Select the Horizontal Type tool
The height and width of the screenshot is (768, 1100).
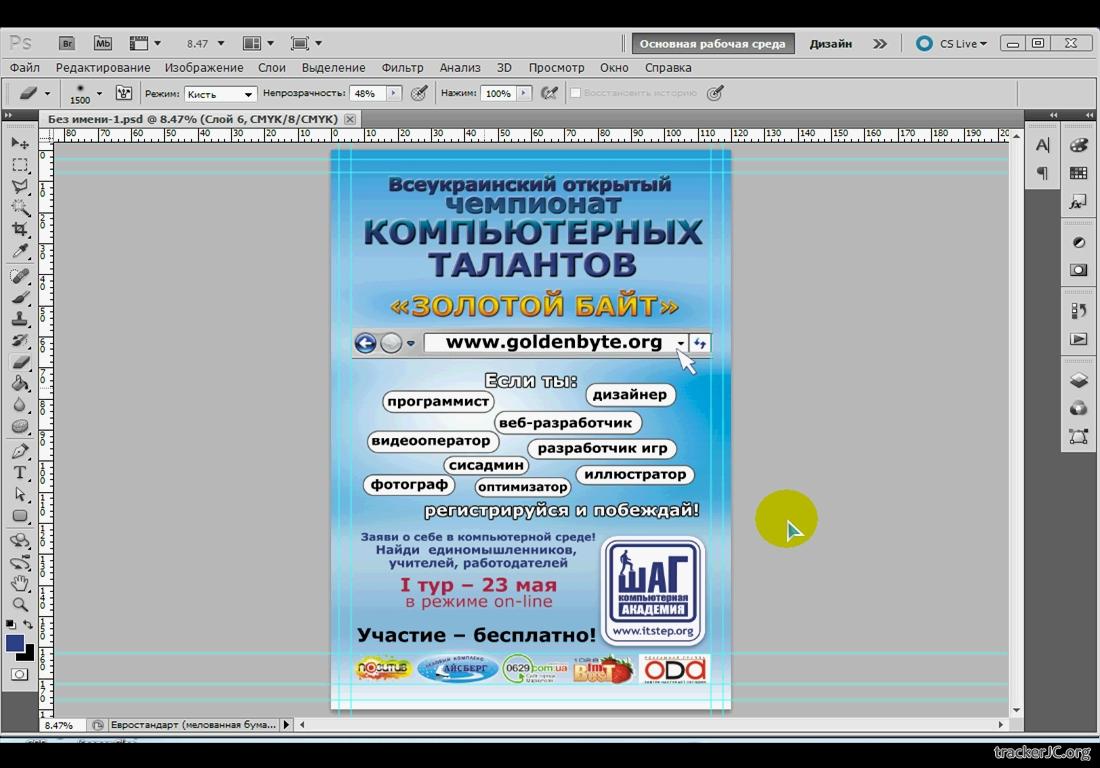(19, 472)
